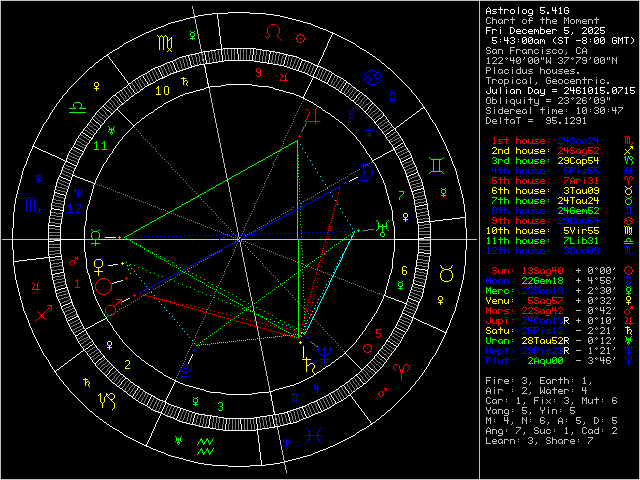Click the 'DeltaT = 95.1291' line
Viewport: 640px width, 480px height.
536,121
